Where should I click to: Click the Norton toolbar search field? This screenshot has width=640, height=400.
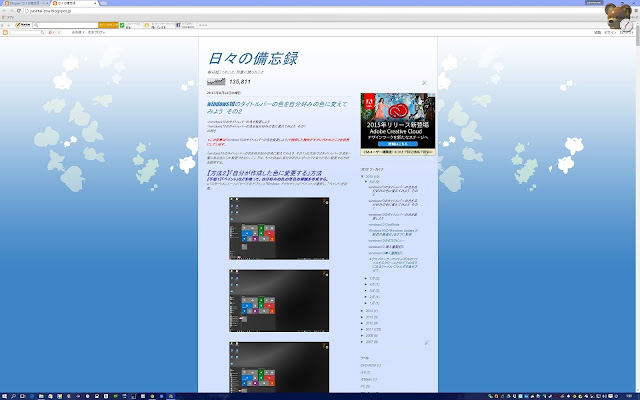click(65, 25)
